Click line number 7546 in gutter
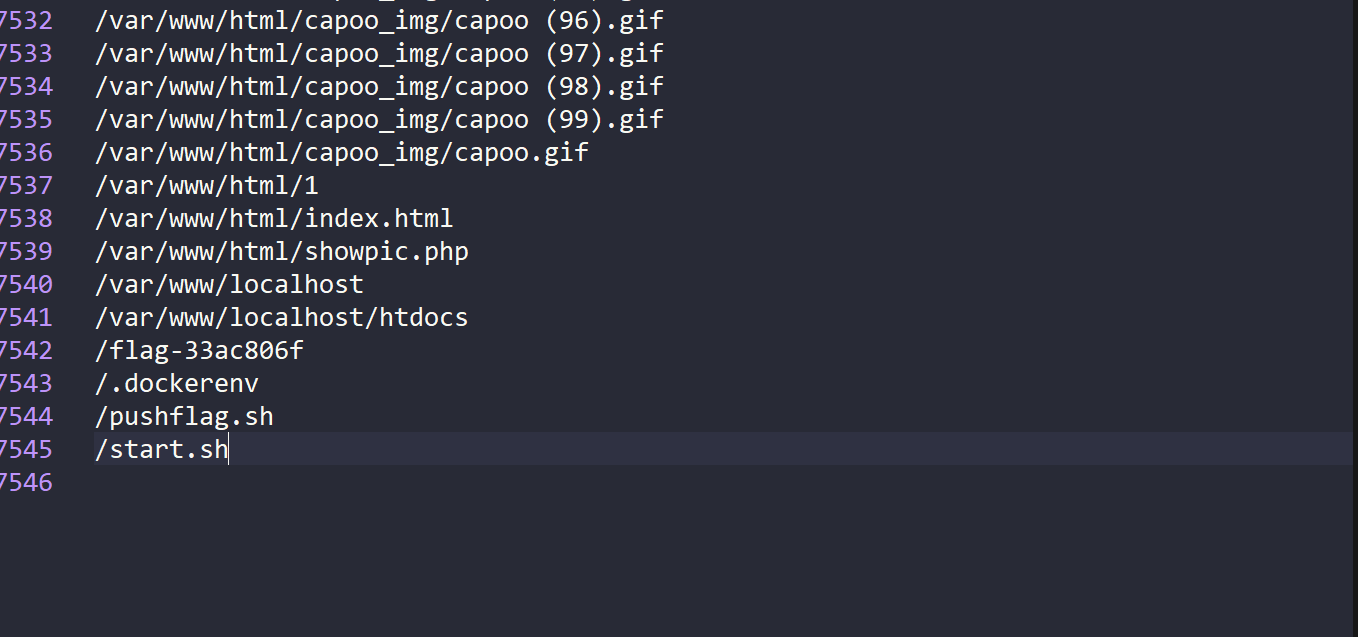 [x=26, y=482]
